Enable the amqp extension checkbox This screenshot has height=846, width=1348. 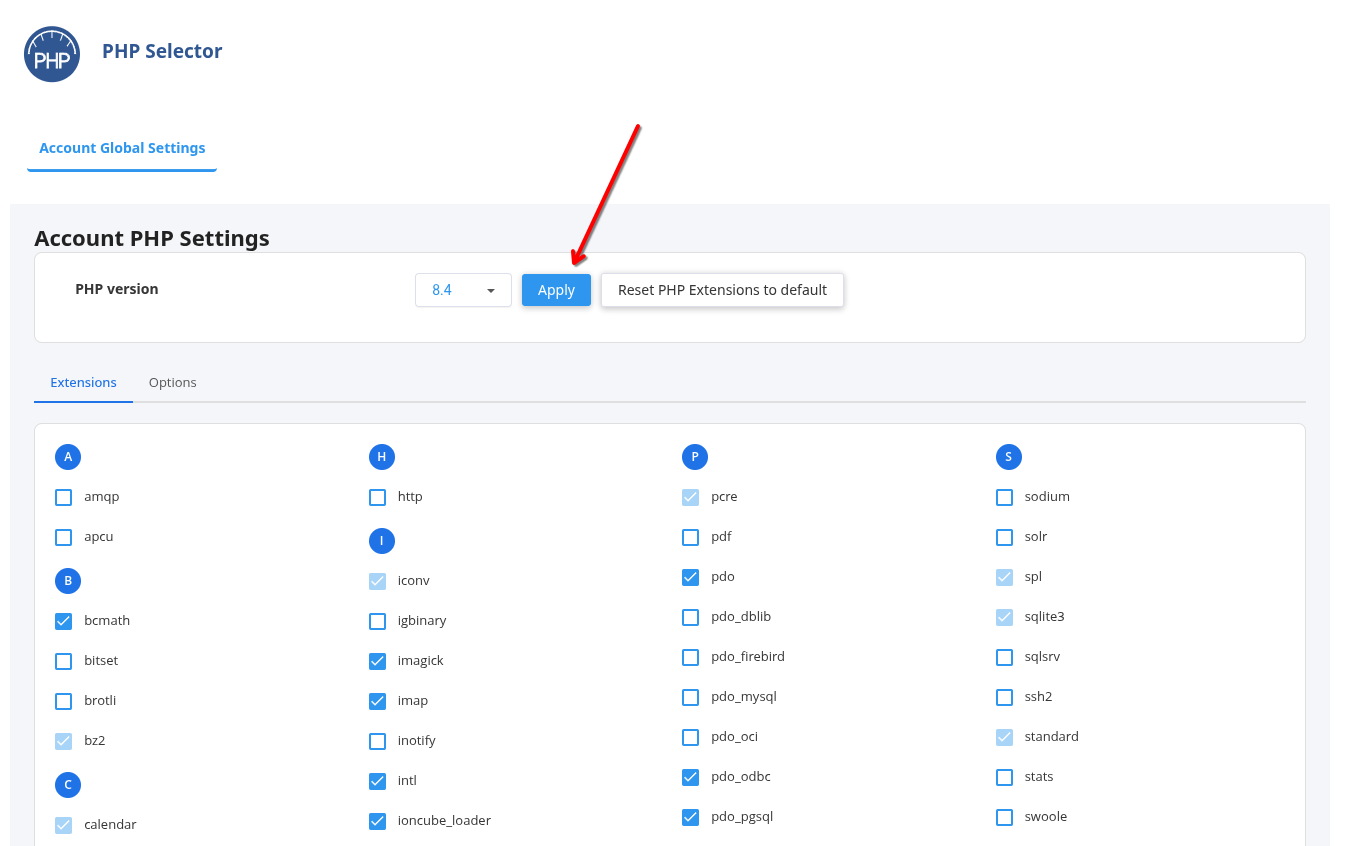click(x=64, y=497)
